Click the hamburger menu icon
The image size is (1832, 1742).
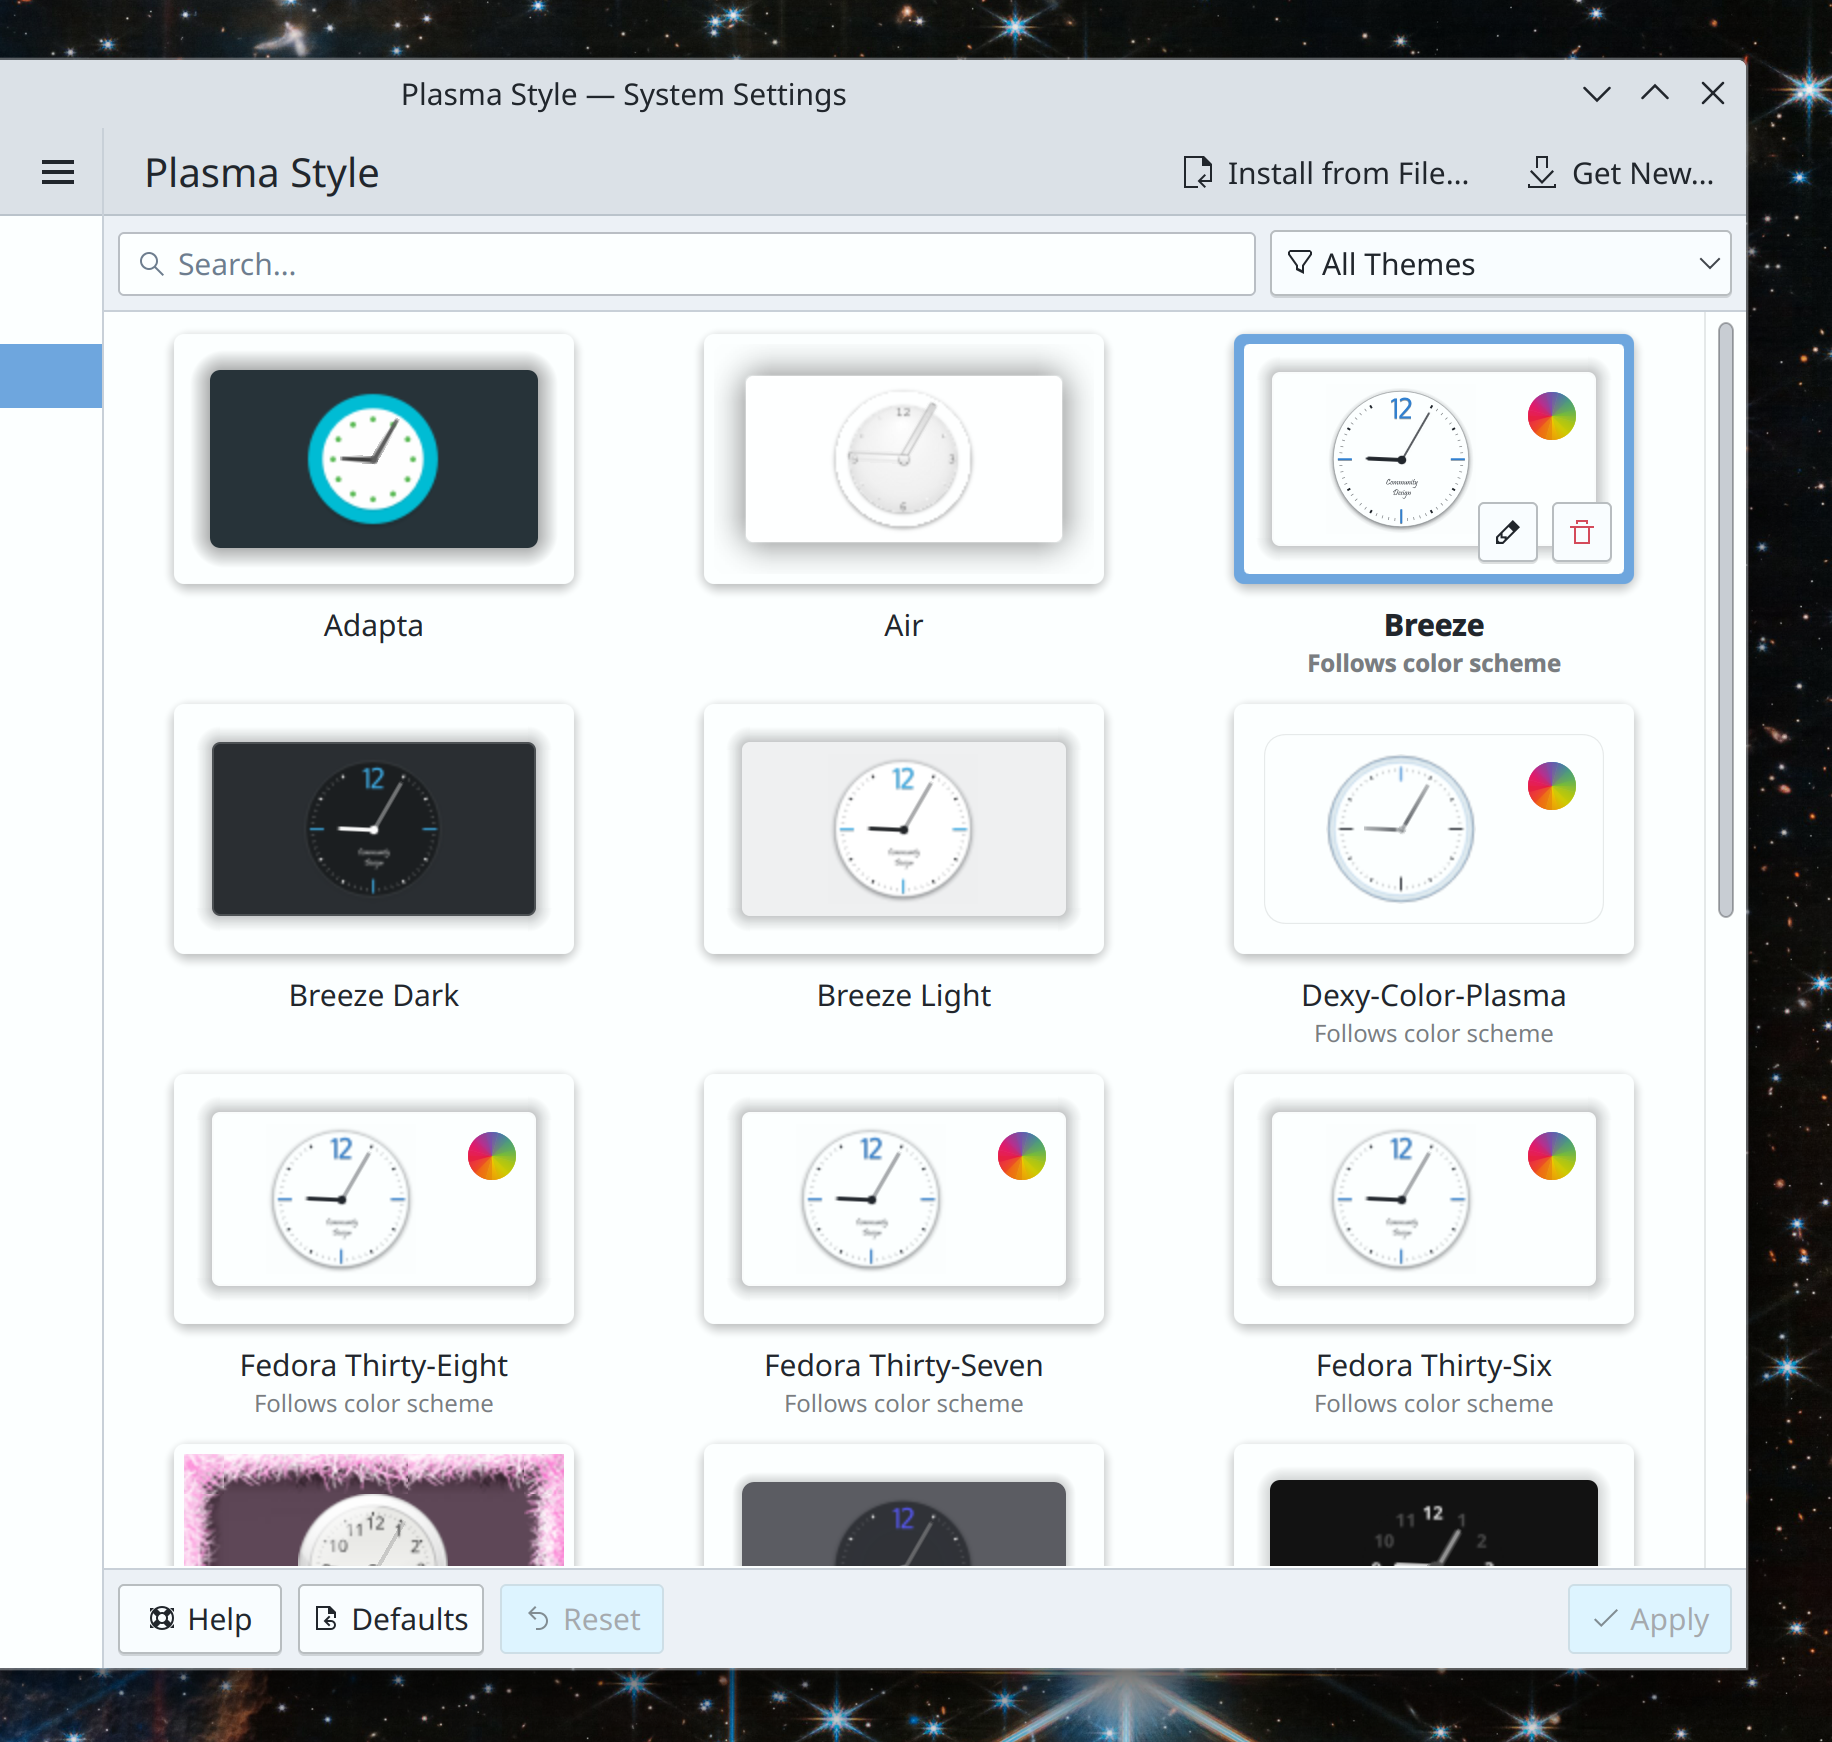pos(57,173)
